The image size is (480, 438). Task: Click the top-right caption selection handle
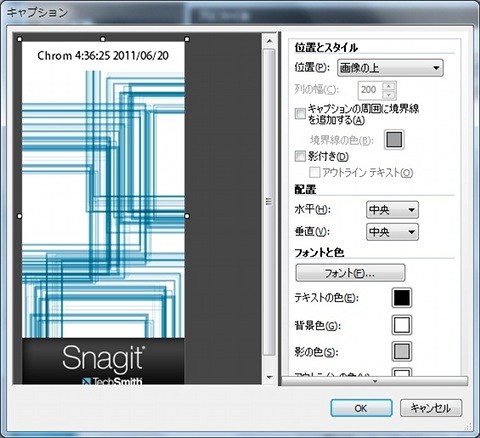tap(187, 39)
